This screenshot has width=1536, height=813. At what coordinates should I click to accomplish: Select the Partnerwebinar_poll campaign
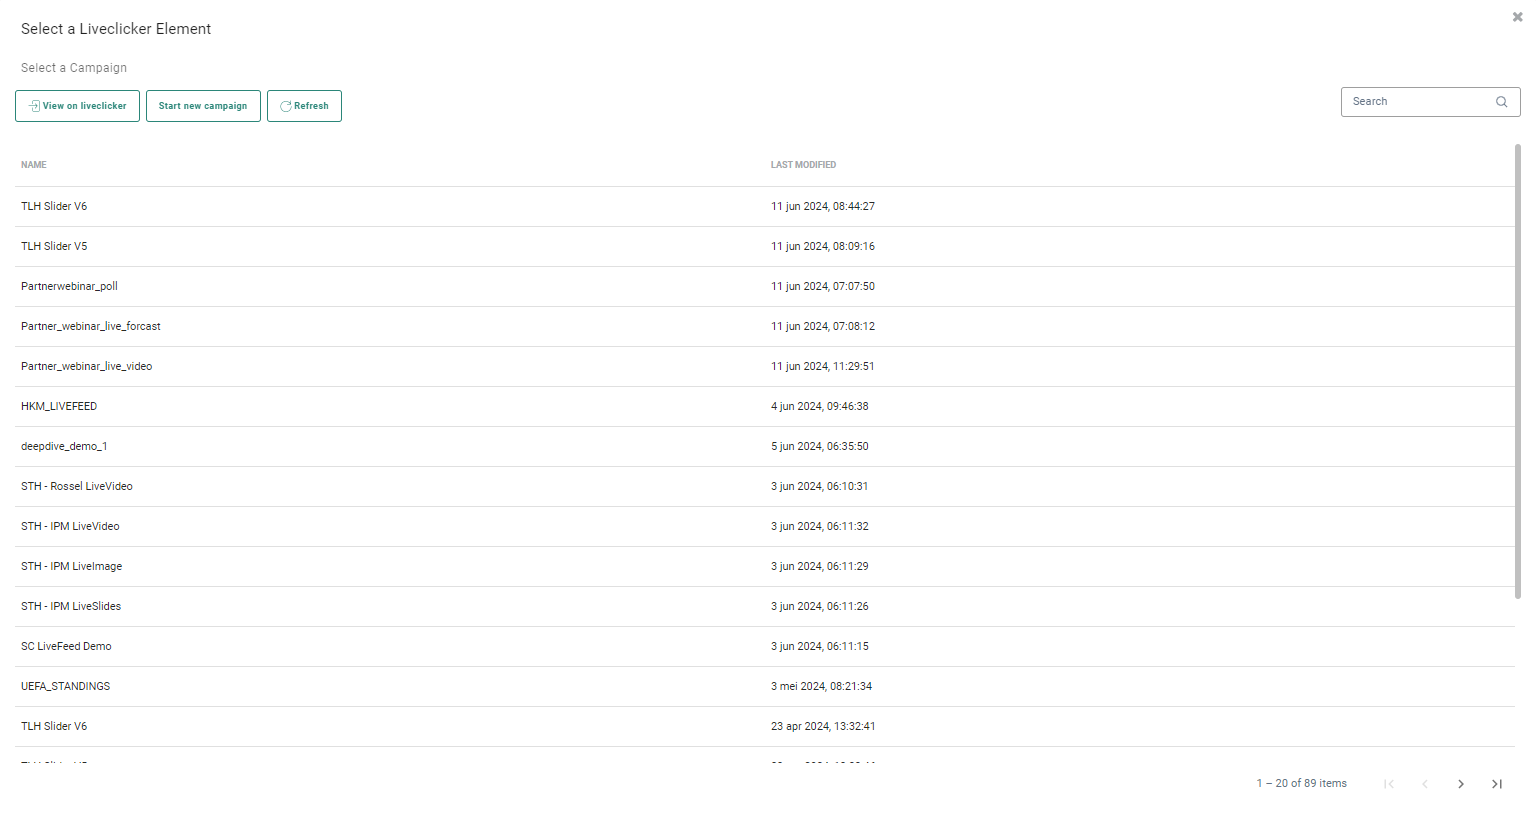click(x=70, y=286)
